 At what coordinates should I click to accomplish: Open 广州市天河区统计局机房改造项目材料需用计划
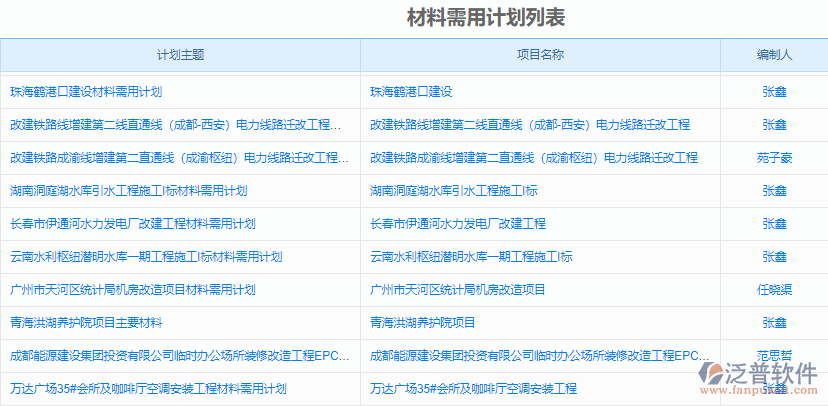[x=133, y=290]
